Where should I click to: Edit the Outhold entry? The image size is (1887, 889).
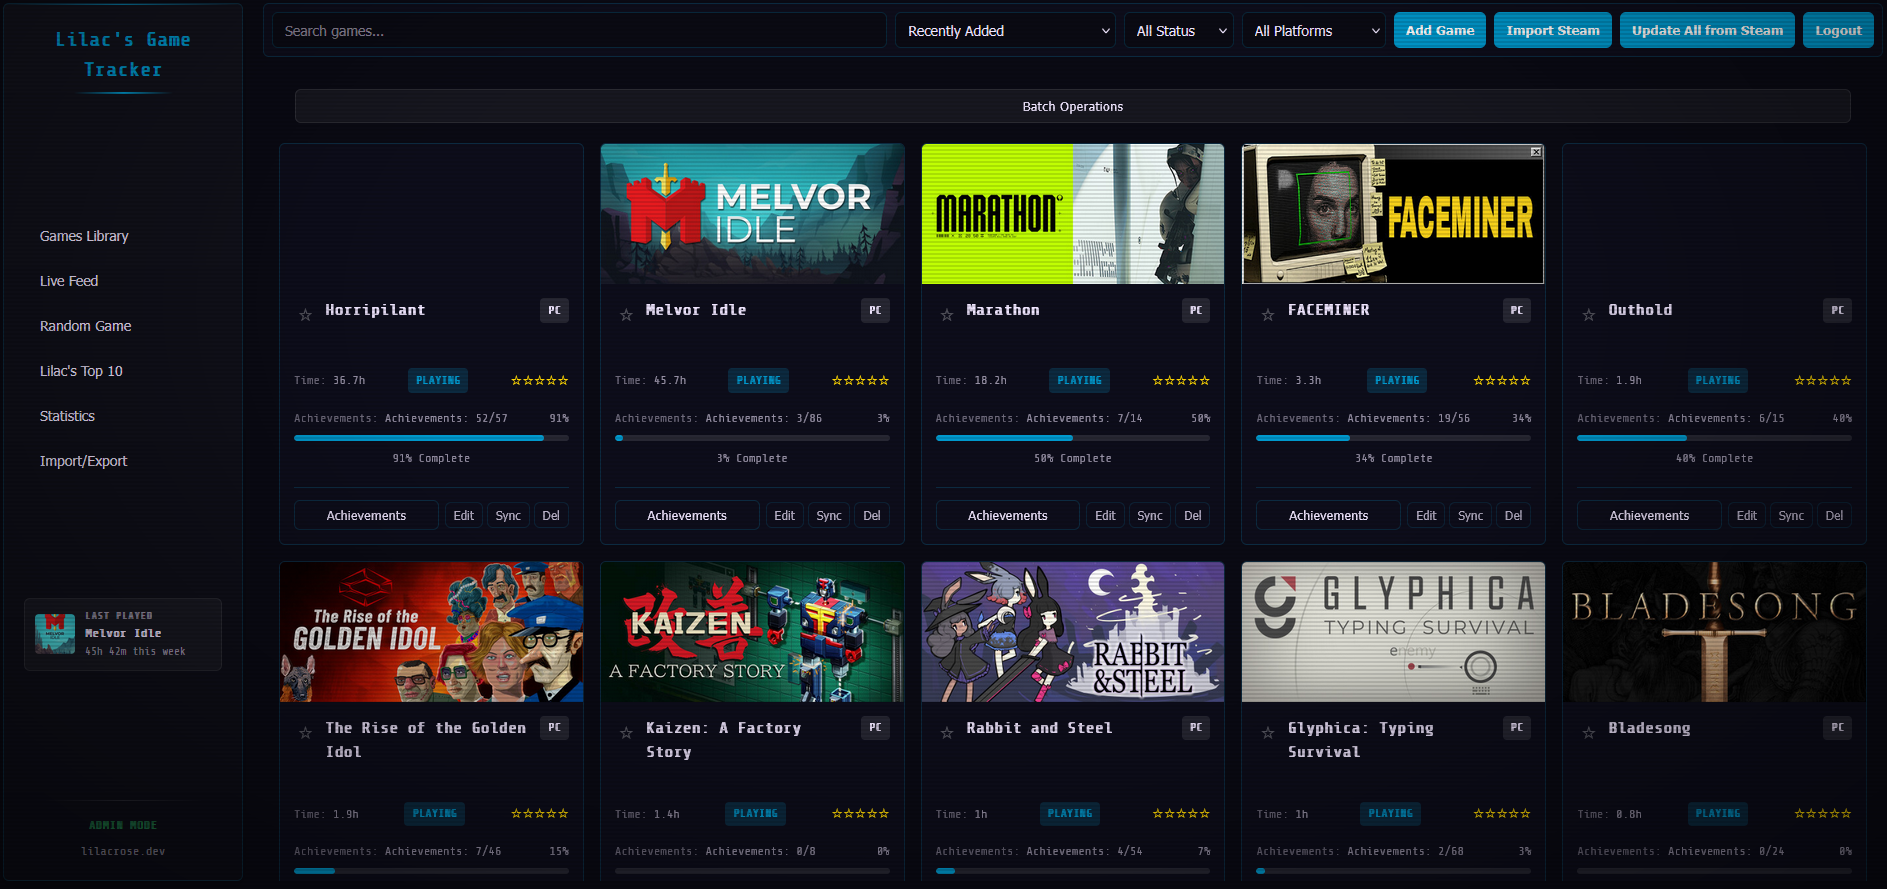click(x=1747, y=515)
